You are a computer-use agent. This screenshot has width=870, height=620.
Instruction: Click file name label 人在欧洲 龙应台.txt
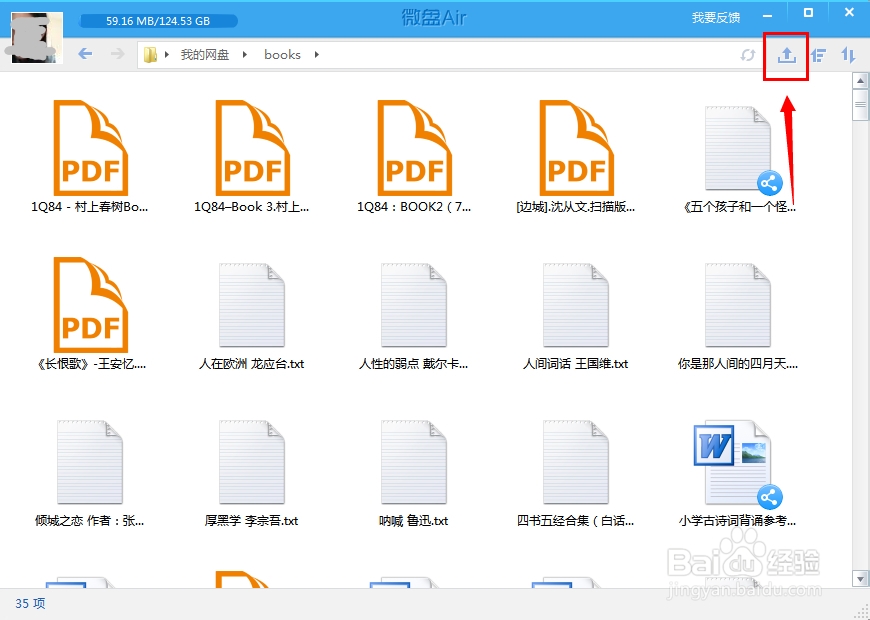[251, 364]
